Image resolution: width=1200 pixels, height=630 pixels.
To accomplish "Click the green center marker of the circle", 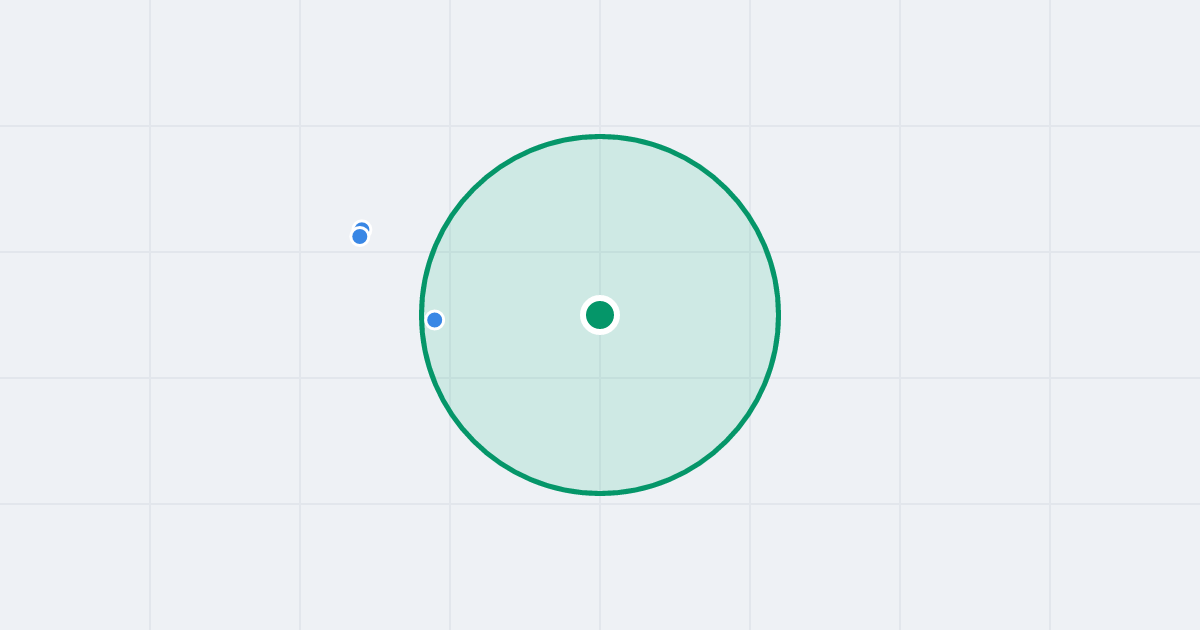I will click(x=600, y=315).
